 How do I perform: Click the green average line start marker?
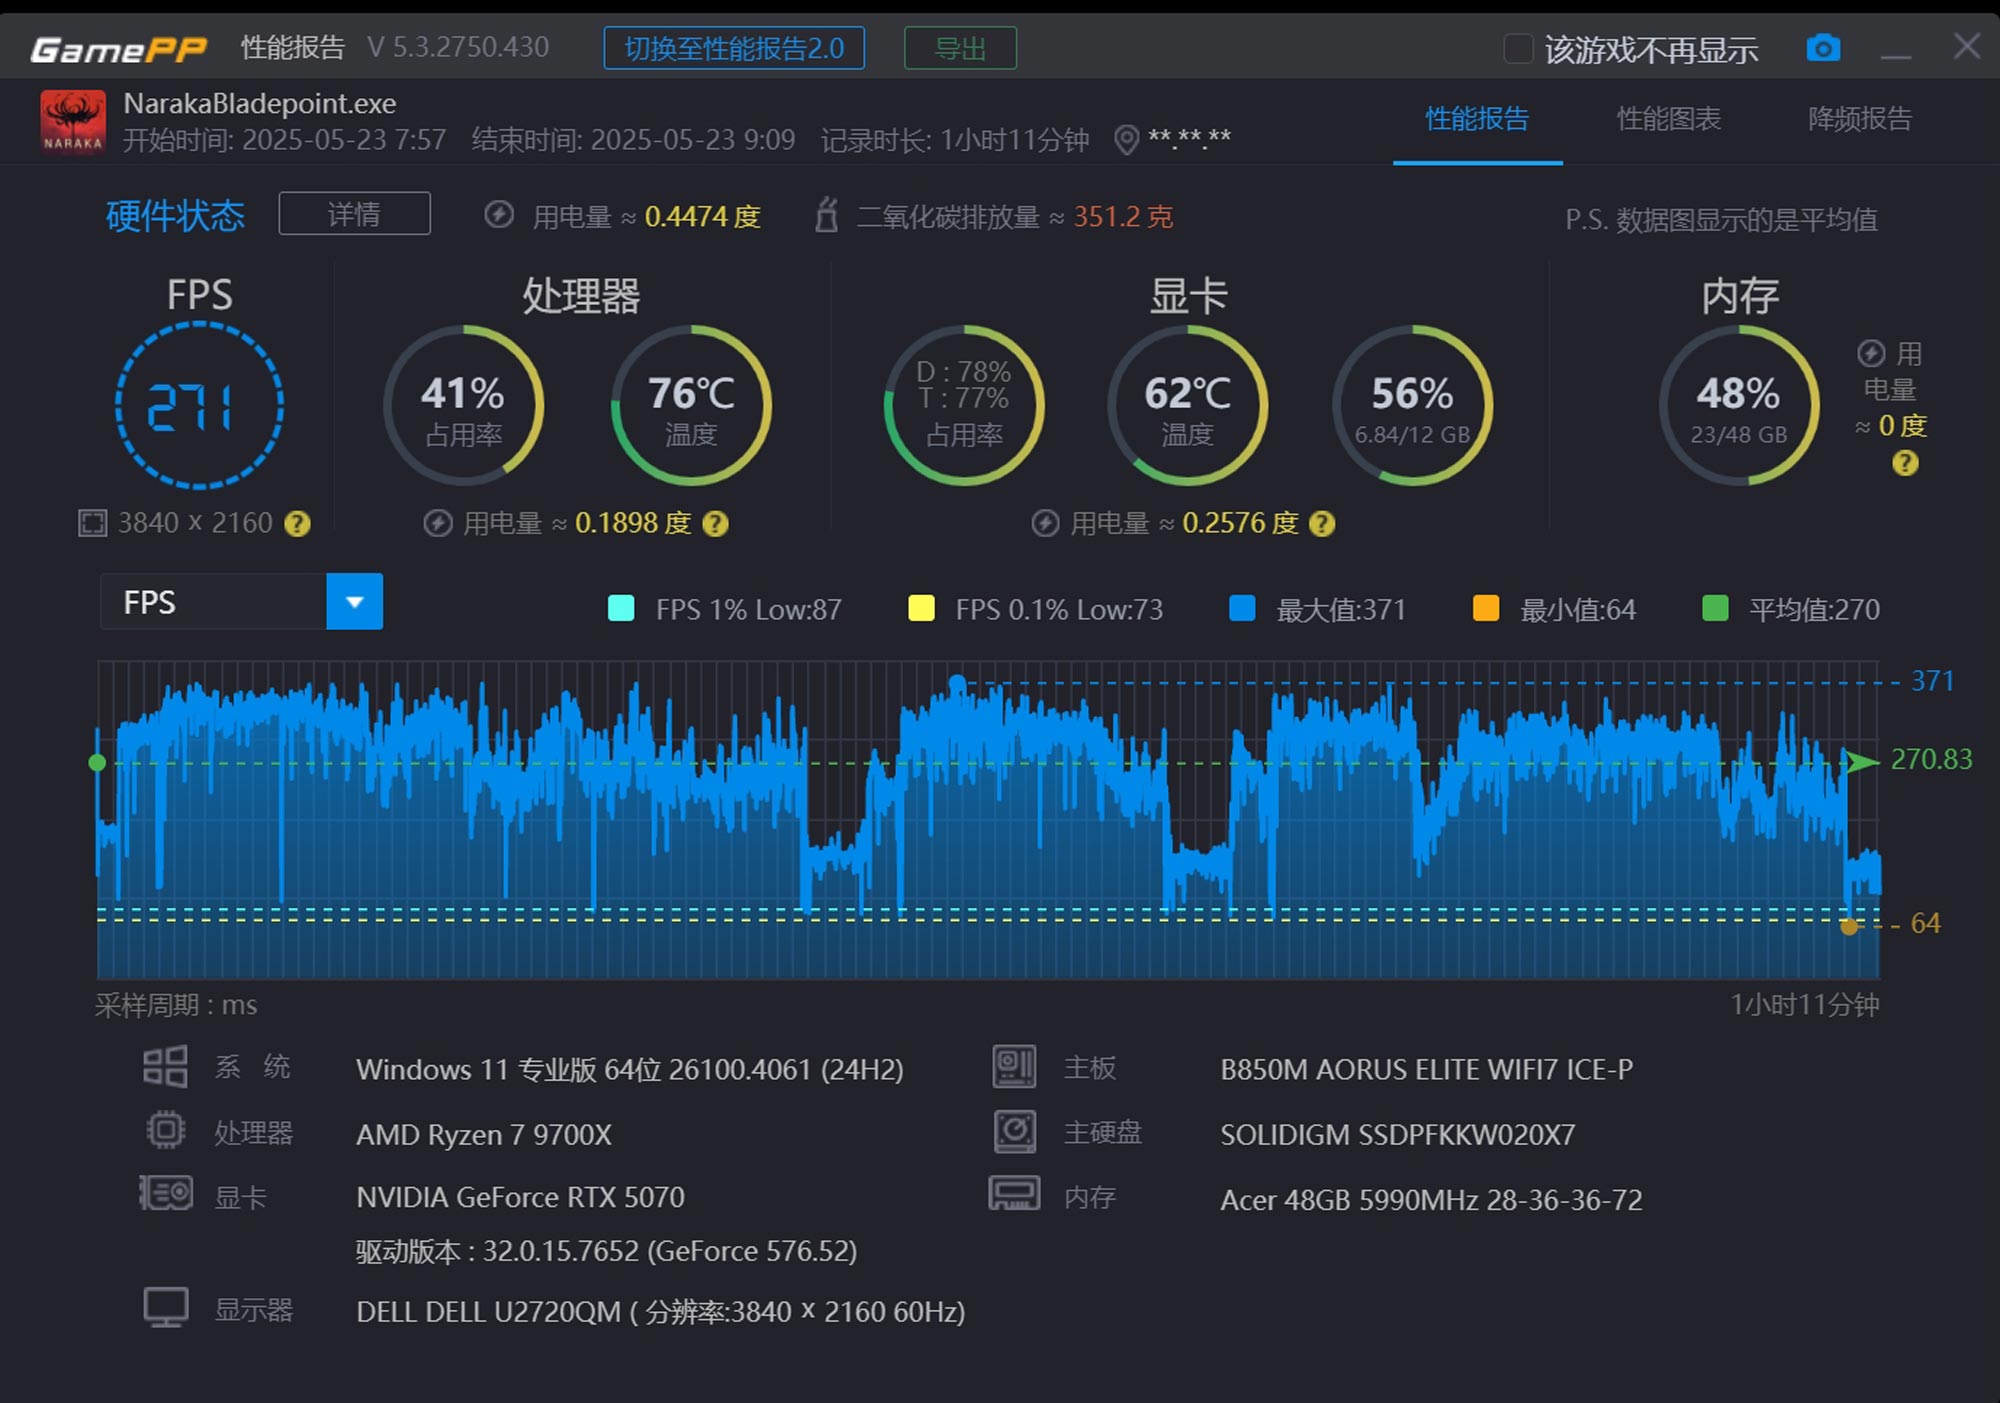[97, 763]
